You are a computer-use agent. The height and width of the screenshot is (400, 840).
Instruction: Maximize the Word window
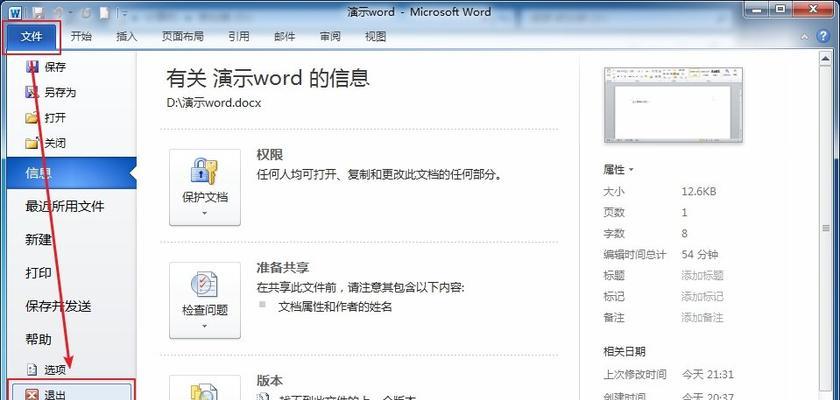(x=782, y=9)
